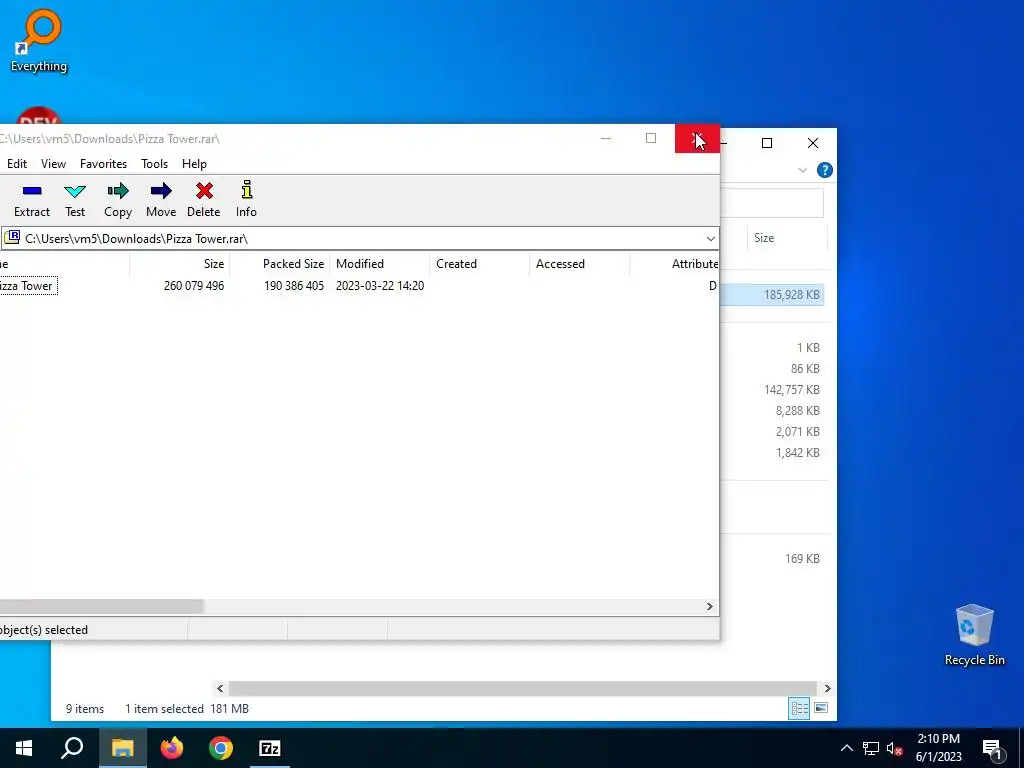Click left arrow of Explorer horizontal scrollbar
Screen dimensions: 1024x768
coord(220,688)
